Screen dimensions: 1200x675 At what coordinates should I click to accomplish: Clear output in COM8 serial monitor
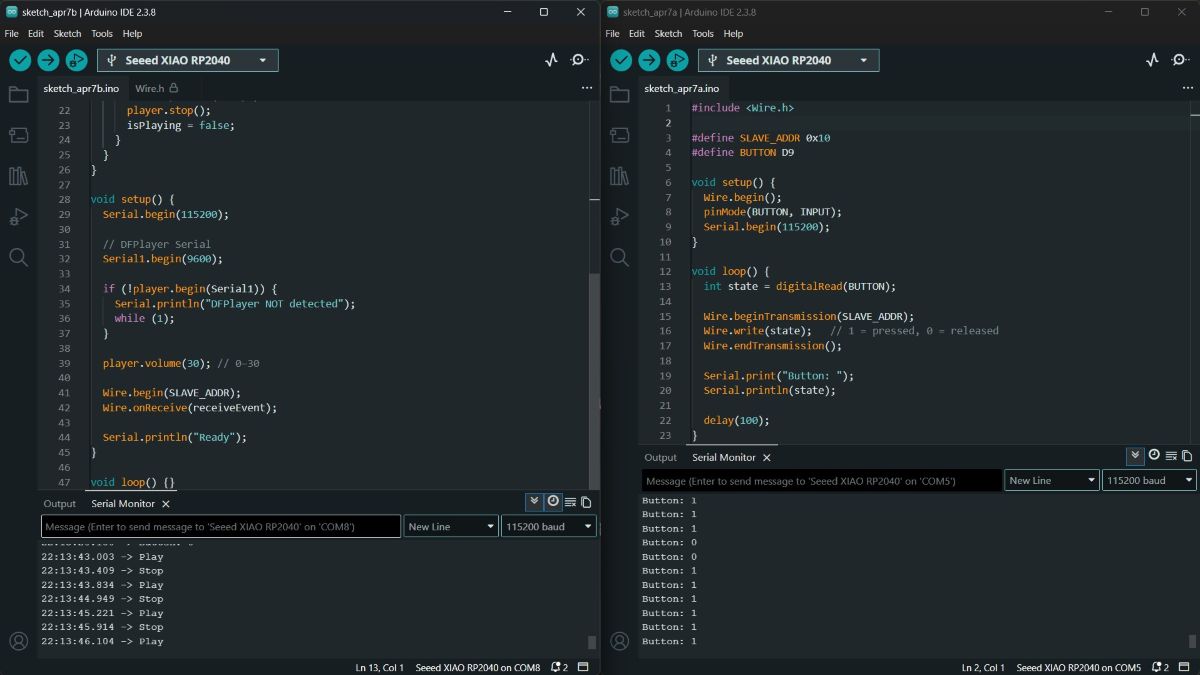click(x=570, y=502)
